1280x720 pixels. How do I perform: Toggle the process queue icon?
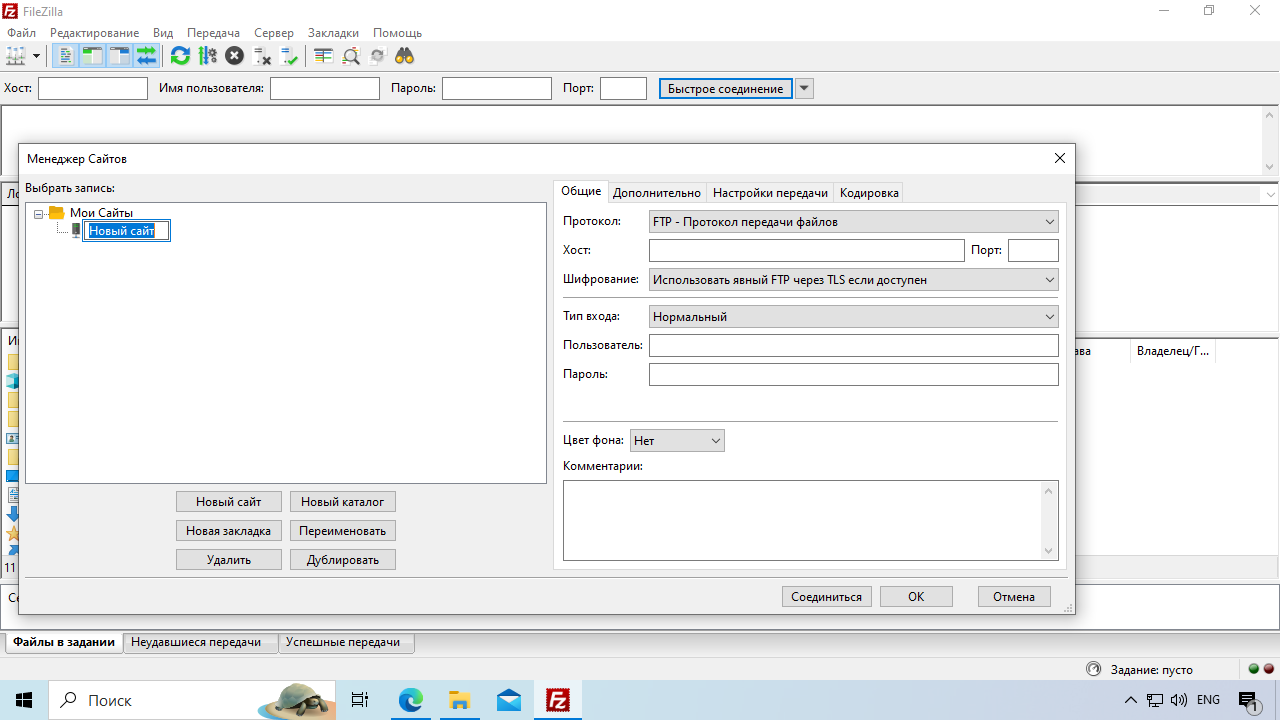point(207,56)
